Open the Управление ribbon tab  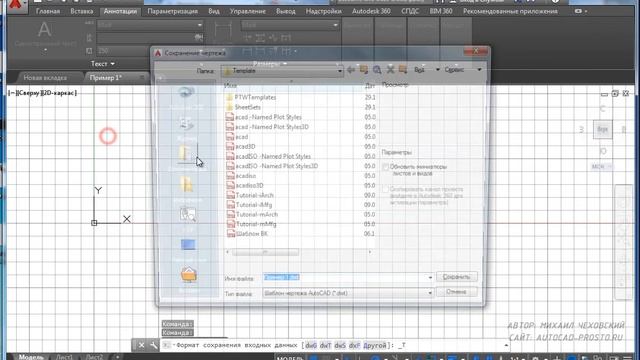pyautogui.click(x=248, y=11)
